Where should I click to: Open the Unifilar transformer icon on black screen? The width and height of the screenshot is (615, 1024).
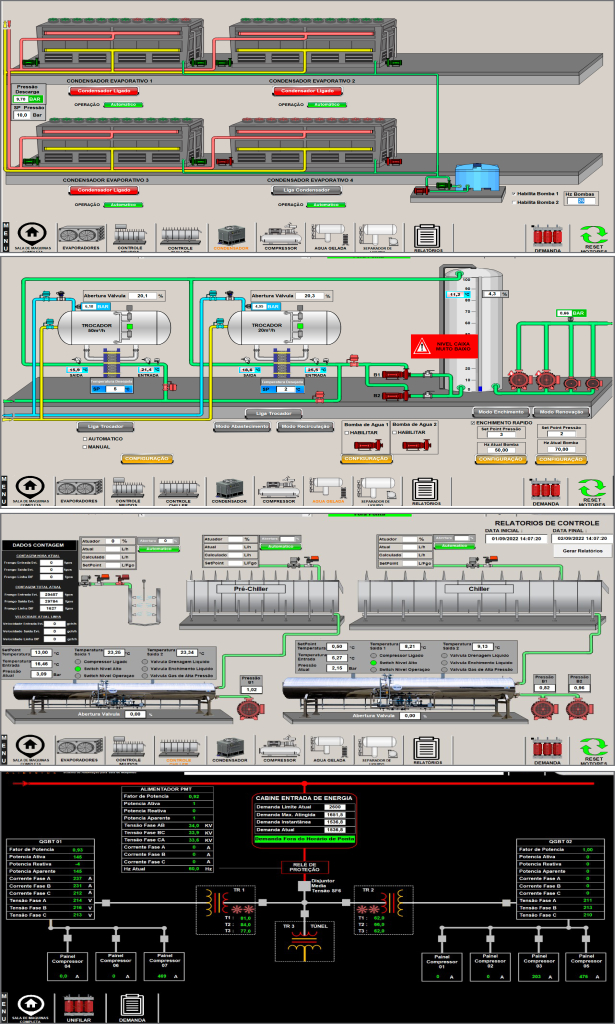coord(78,1006)
